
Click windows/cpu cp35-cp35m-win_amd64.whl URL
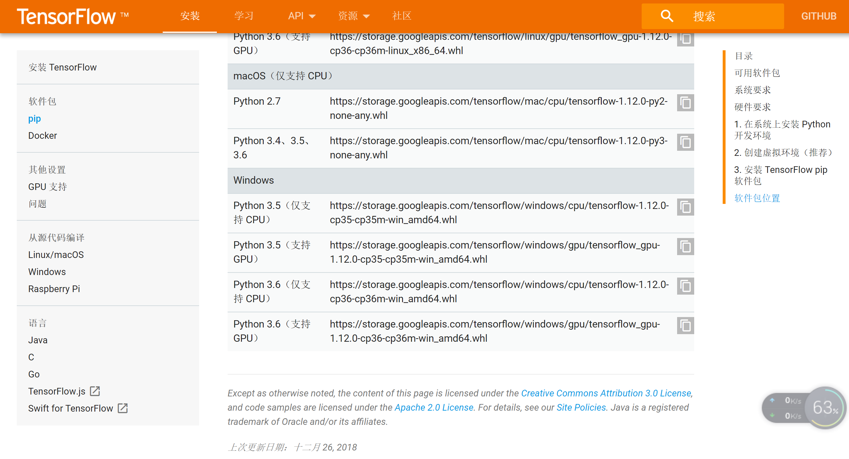point(499,213)
